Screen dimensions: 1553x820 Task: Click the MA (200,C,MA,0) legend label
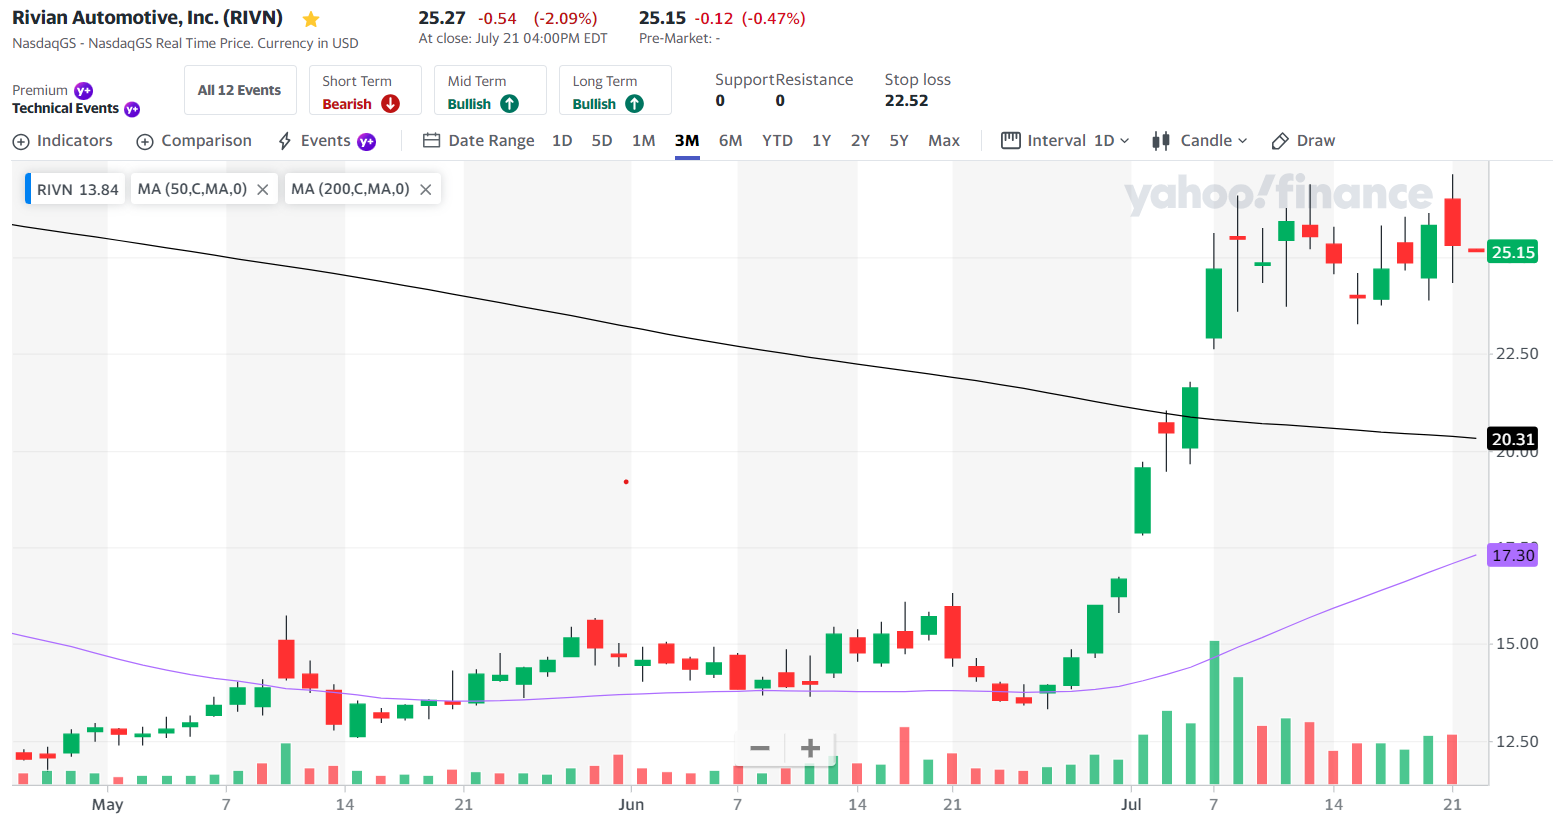pyautogui.click(x=350, y=189)
